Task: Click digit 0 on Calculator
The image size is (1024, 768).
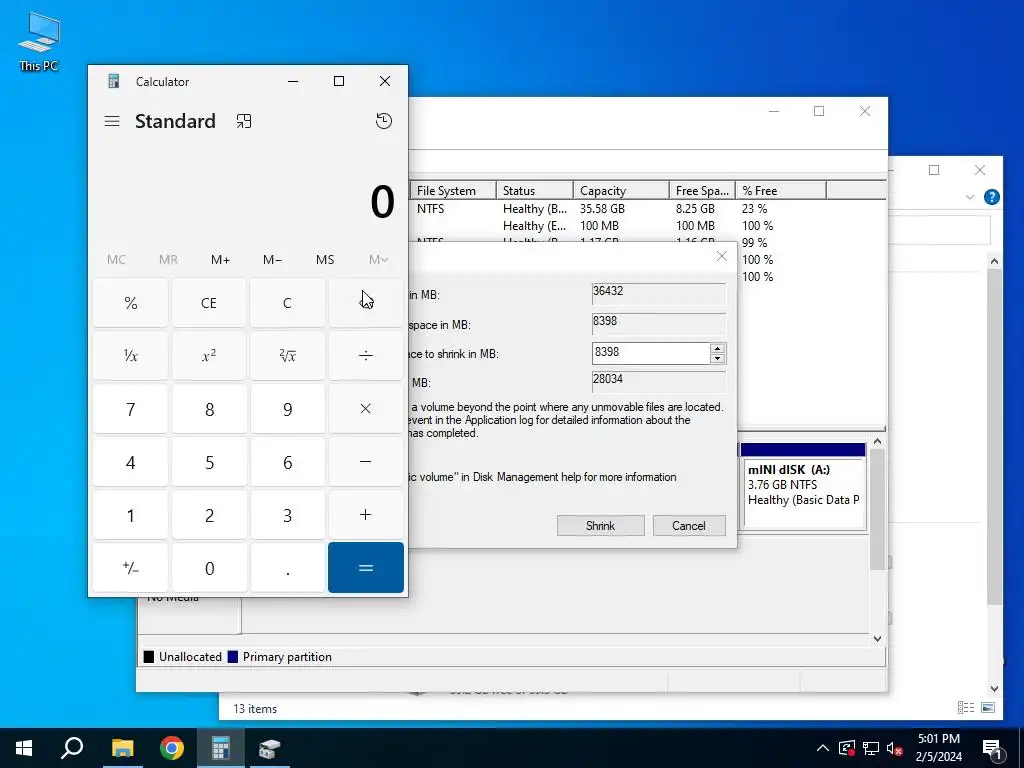Action: pyautogui.click(x=209, y=568)
